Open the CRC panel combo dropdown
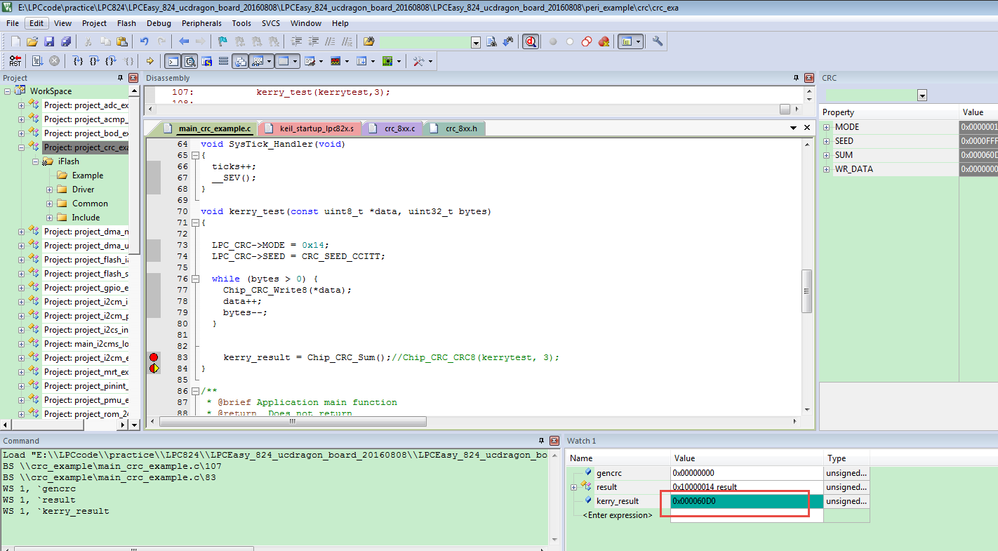This screenshot has height=551, width=998. 922,95
